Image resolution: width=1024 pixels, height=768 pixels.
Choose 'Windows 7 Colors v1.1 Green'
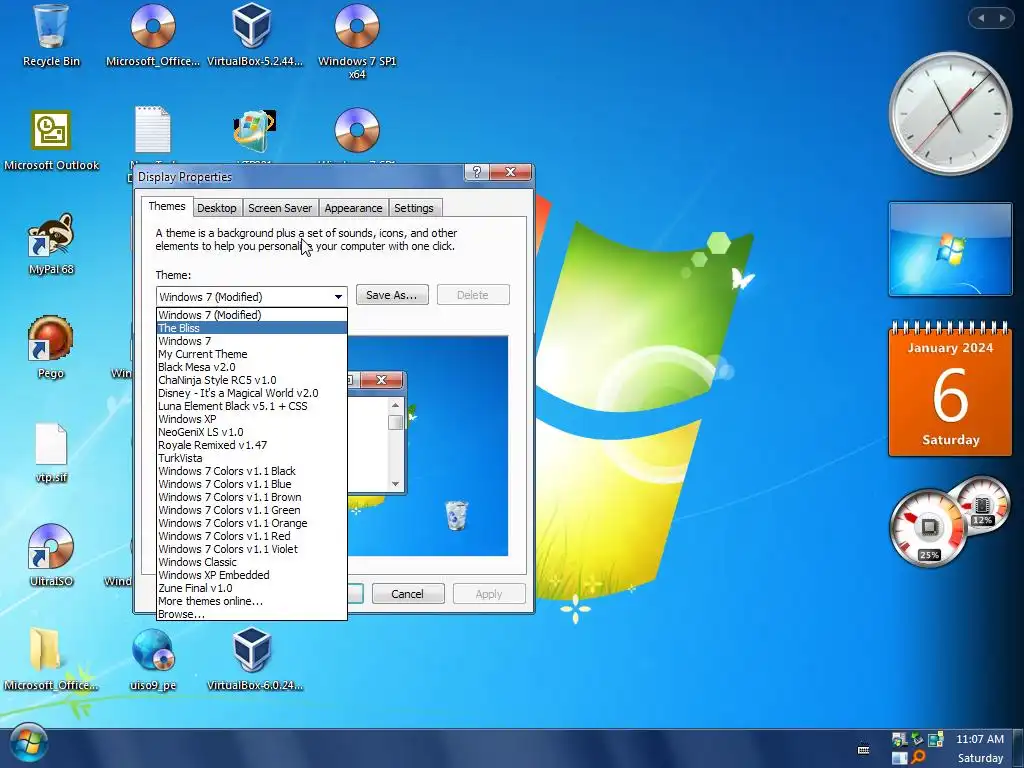point(251,510)
